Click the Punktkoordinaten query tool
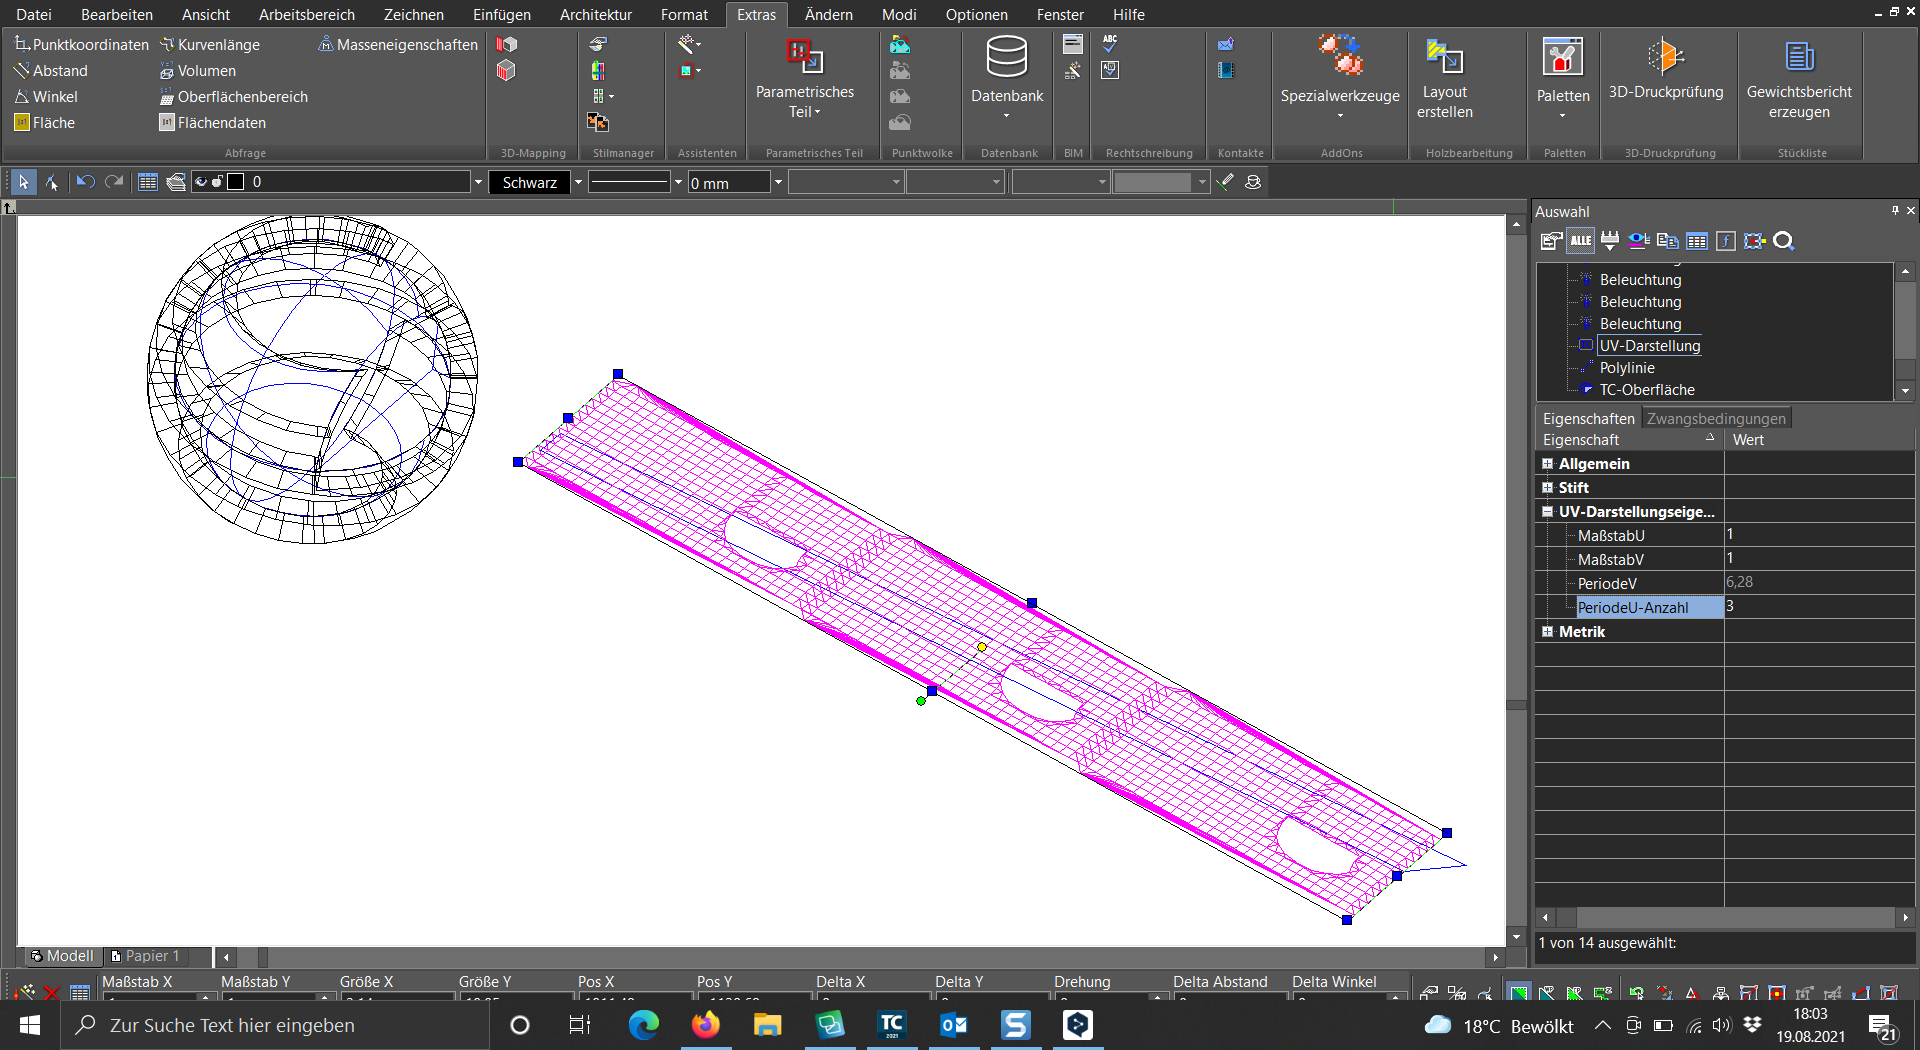The image size is (1920, 1050). [x=81, y=44]
